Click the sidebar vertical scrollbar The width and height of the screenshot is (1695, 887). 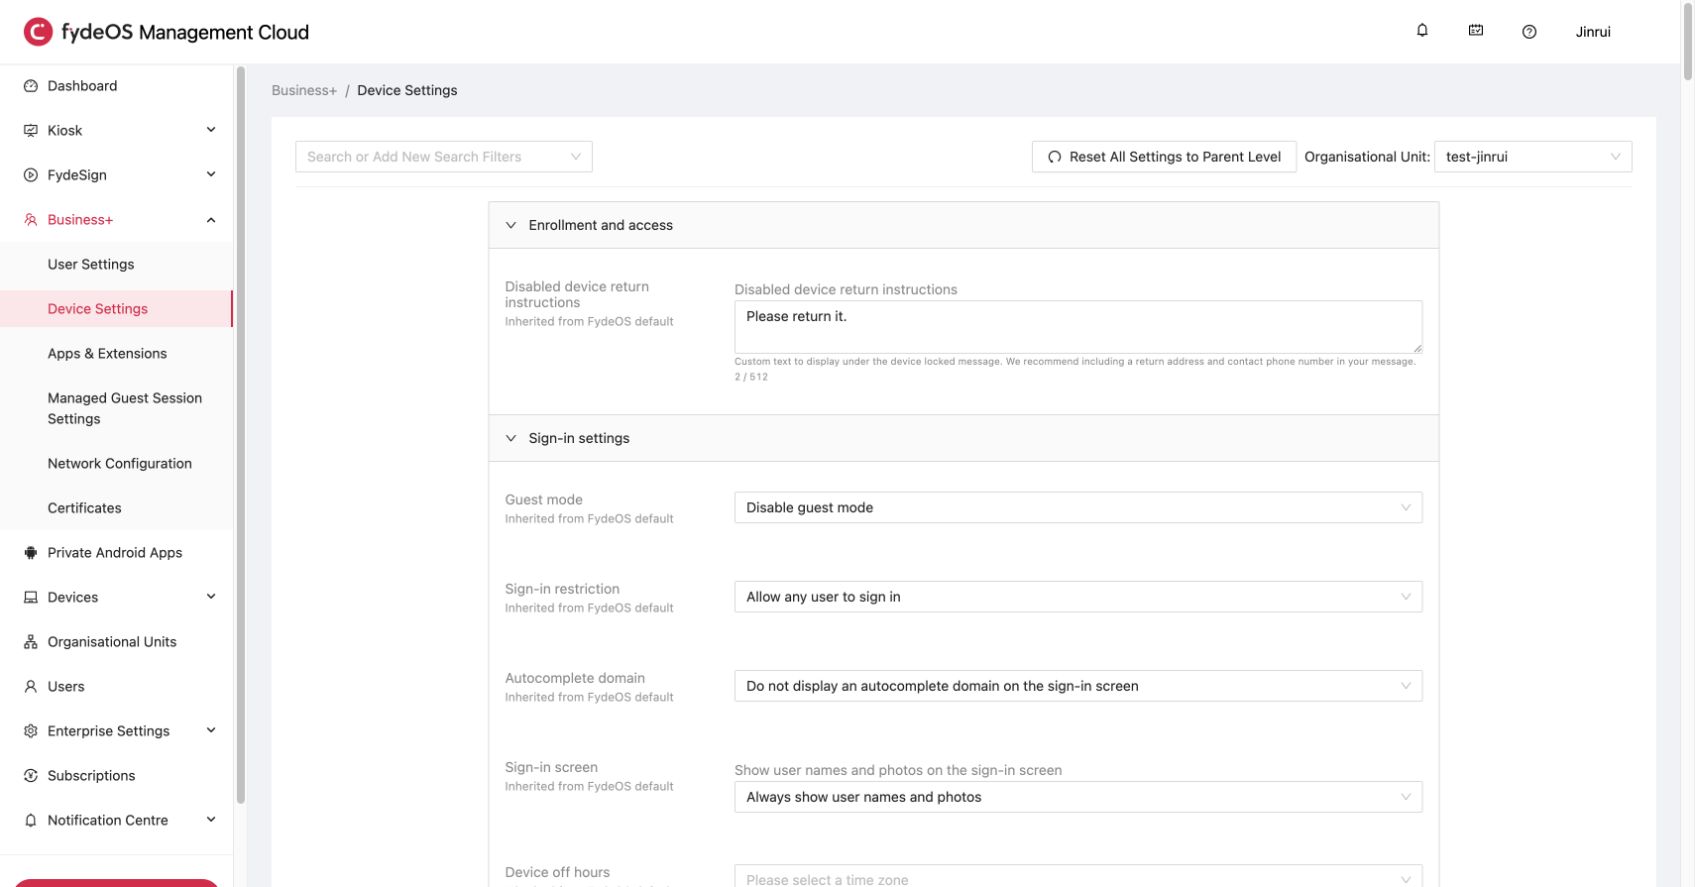coord(240,435)
